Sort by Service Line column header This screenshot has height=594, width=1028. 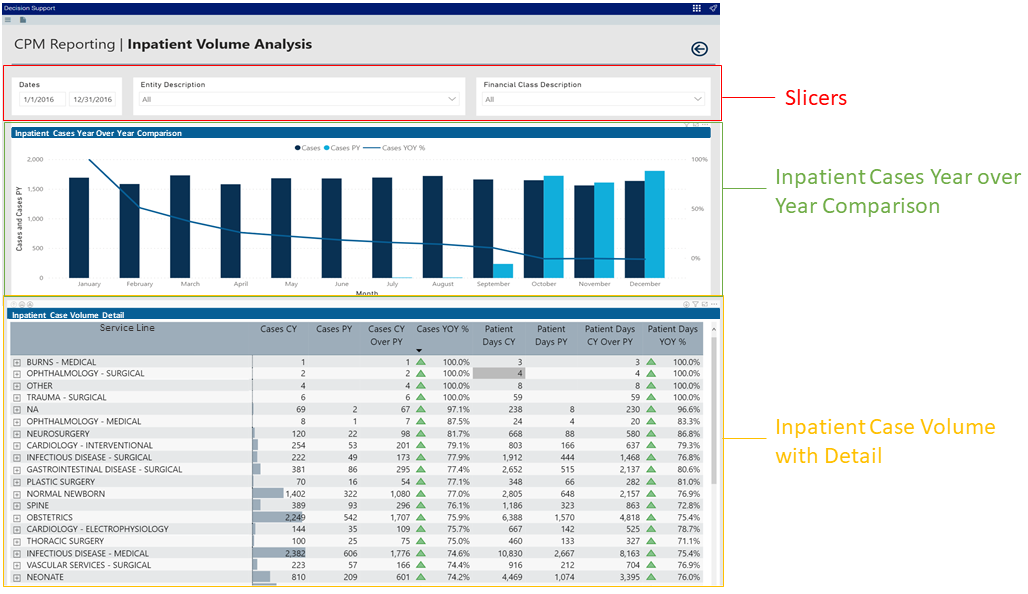click(x=127, y=329)
